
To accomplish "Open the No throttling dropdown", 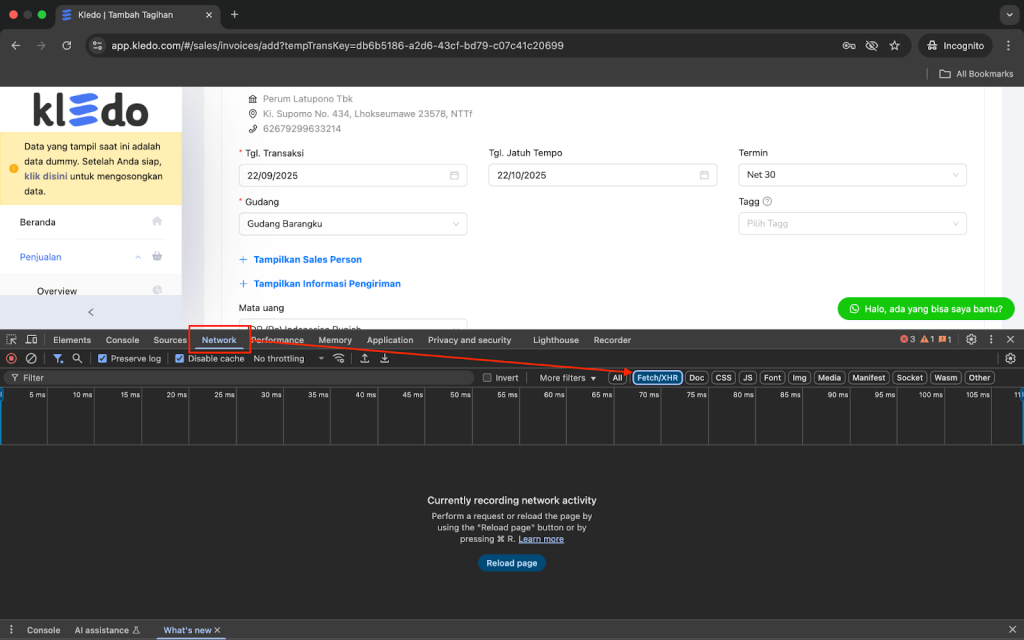I will [288, 358].
